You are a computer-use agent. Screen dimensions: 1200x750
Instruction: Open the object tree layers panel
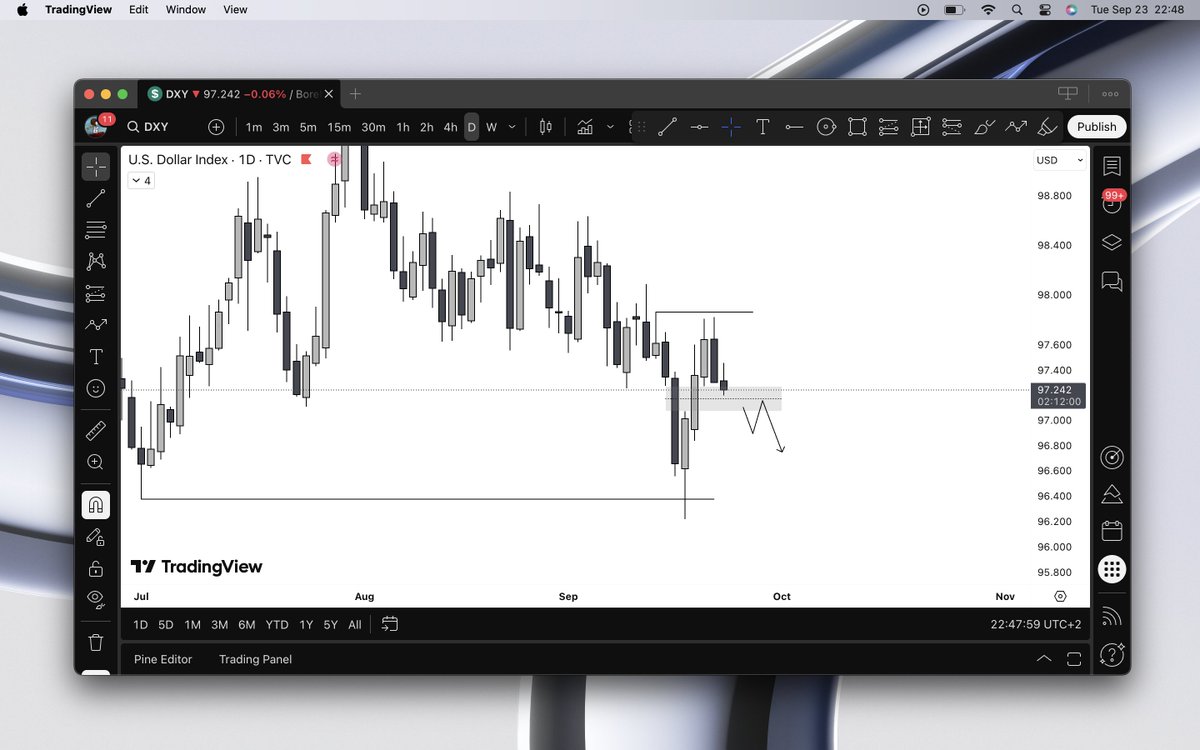[x=1112, y=243]
